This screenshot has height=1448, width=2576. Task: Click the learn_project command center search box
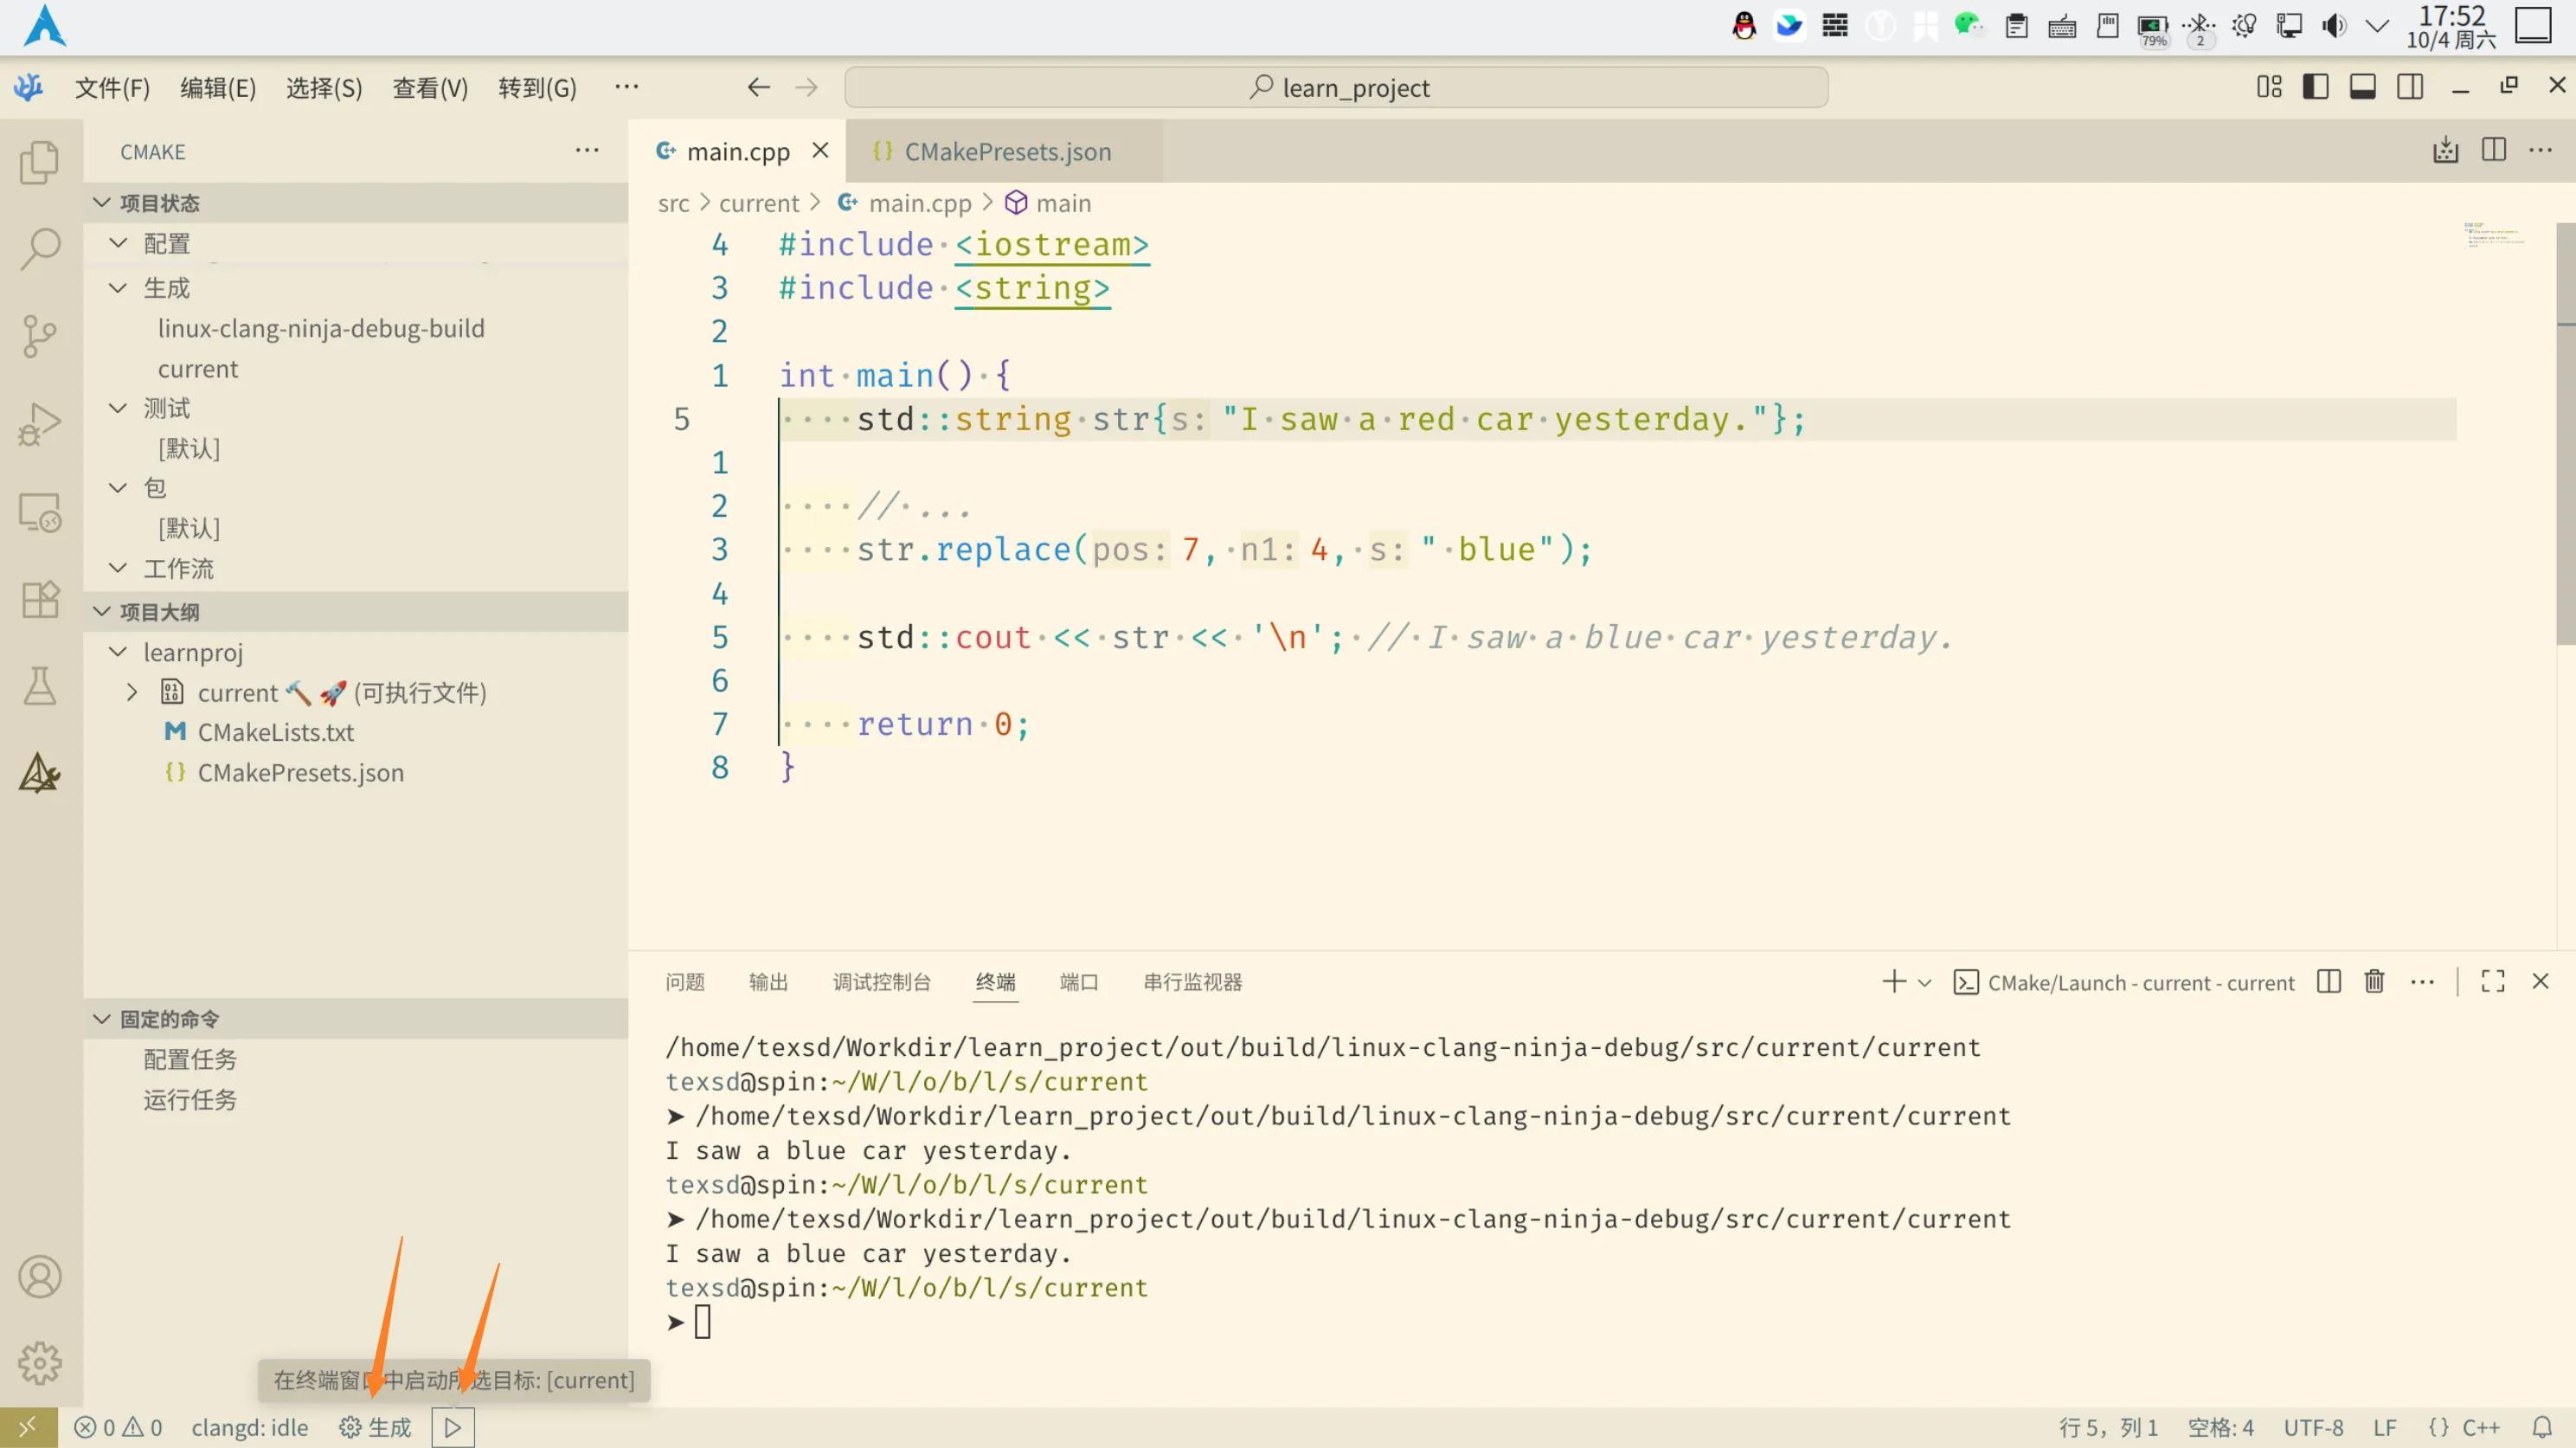(1336, 88)
